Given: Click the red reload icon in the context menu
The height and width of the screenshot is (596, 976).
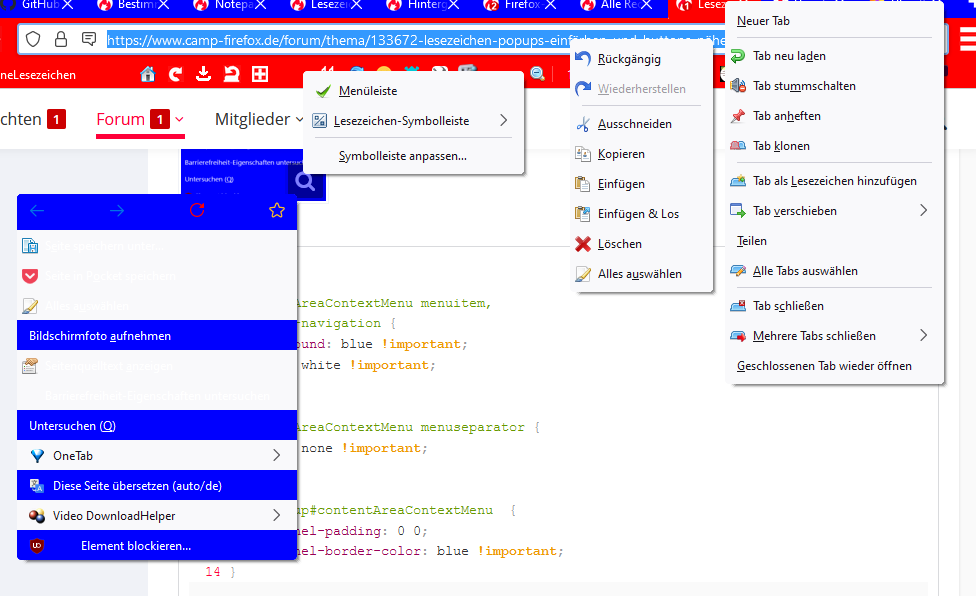Looking at the screenshot, I should (x=197, y=210).
